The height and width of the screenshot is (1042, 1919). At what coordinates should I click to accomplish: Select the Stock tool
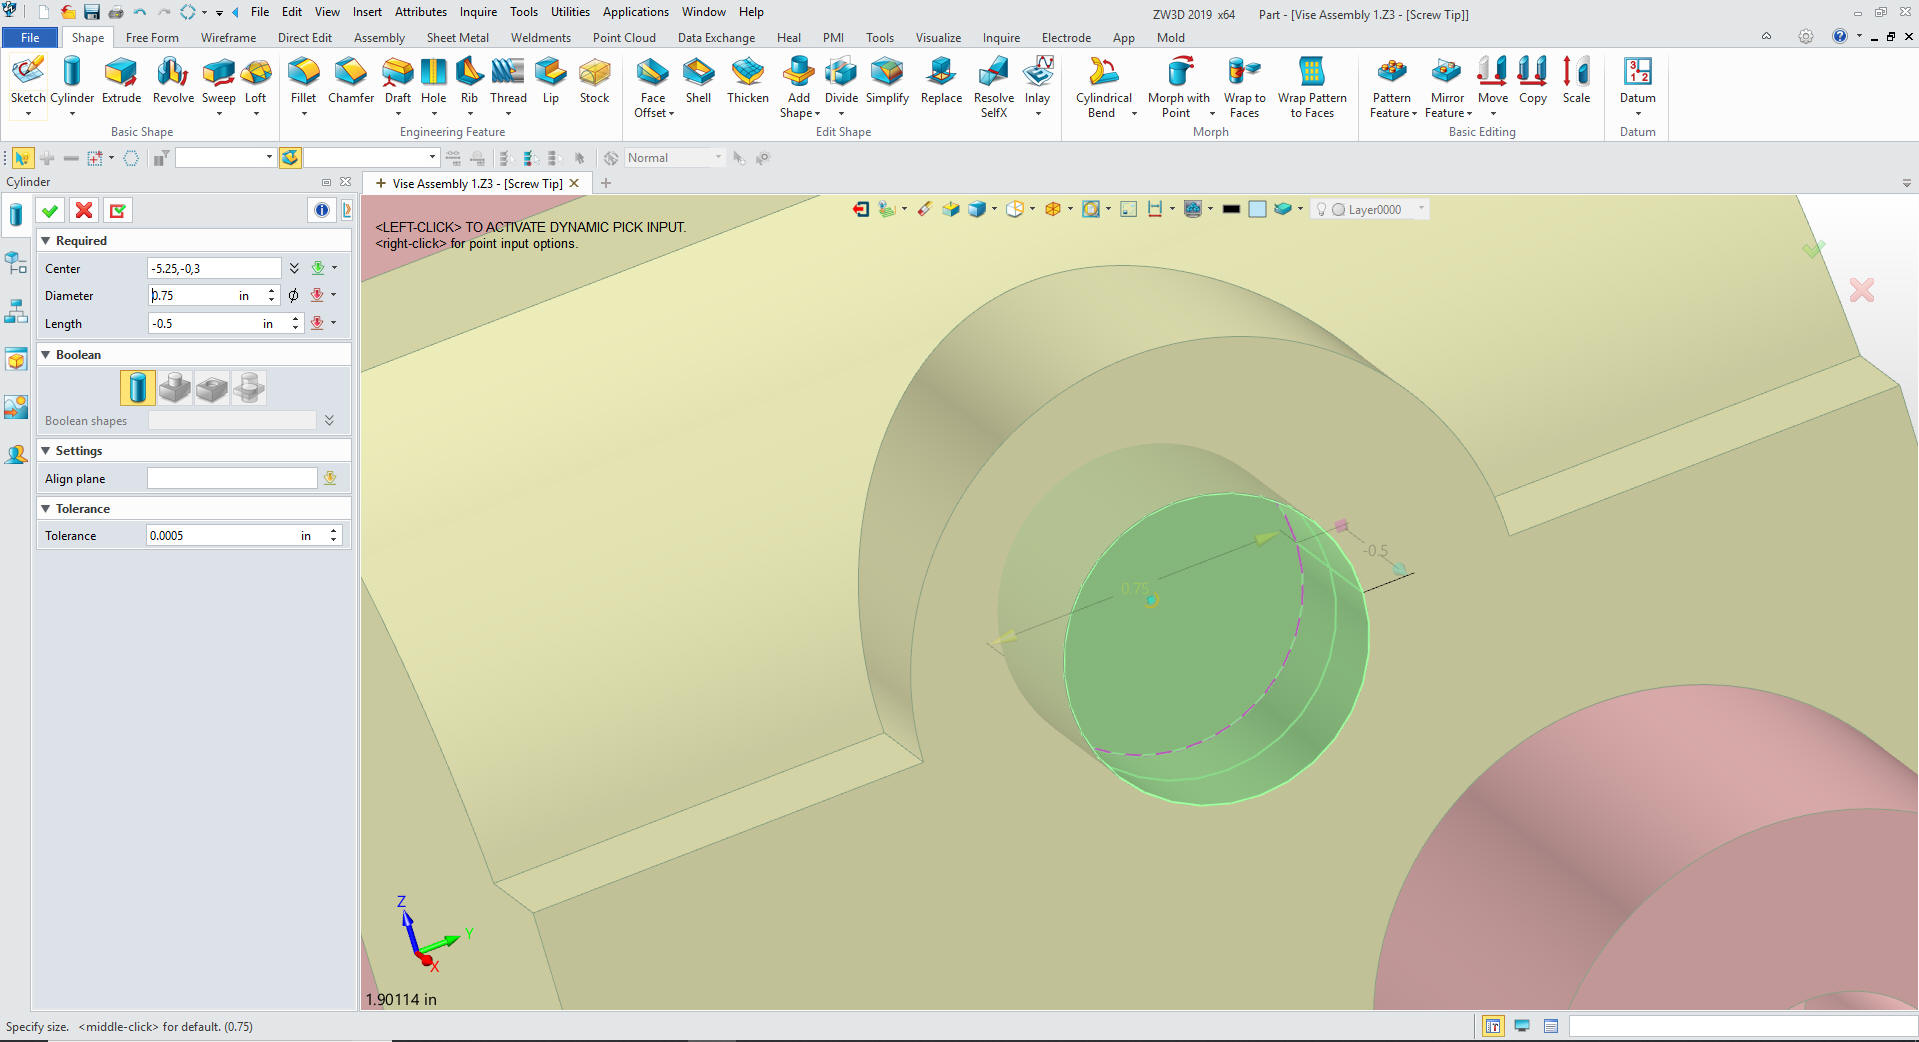[594, 80]
